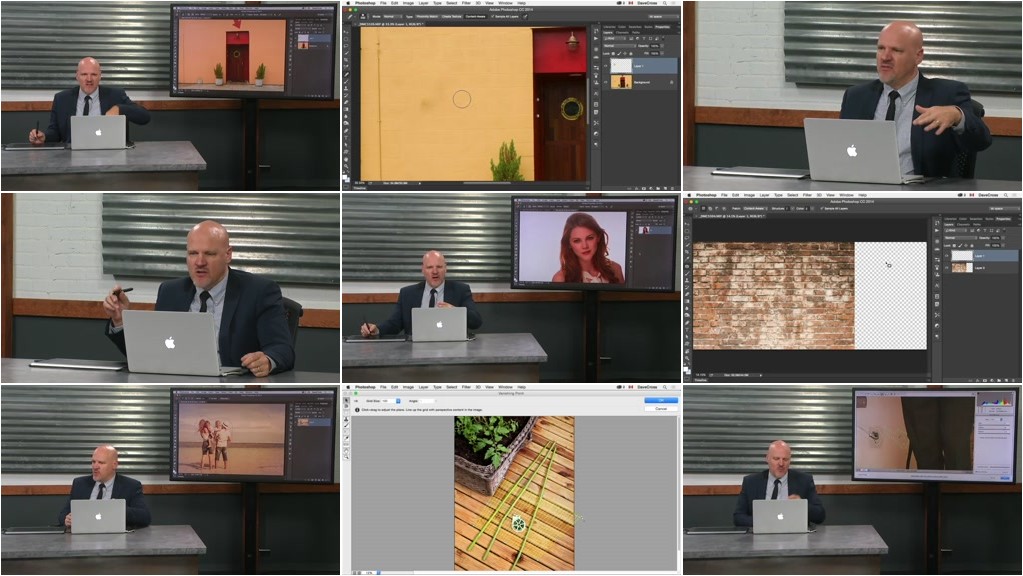Select the Pen tool in the brick-wall Photoshop toolbox
The image size is (1023, 576).
[687, 322]
